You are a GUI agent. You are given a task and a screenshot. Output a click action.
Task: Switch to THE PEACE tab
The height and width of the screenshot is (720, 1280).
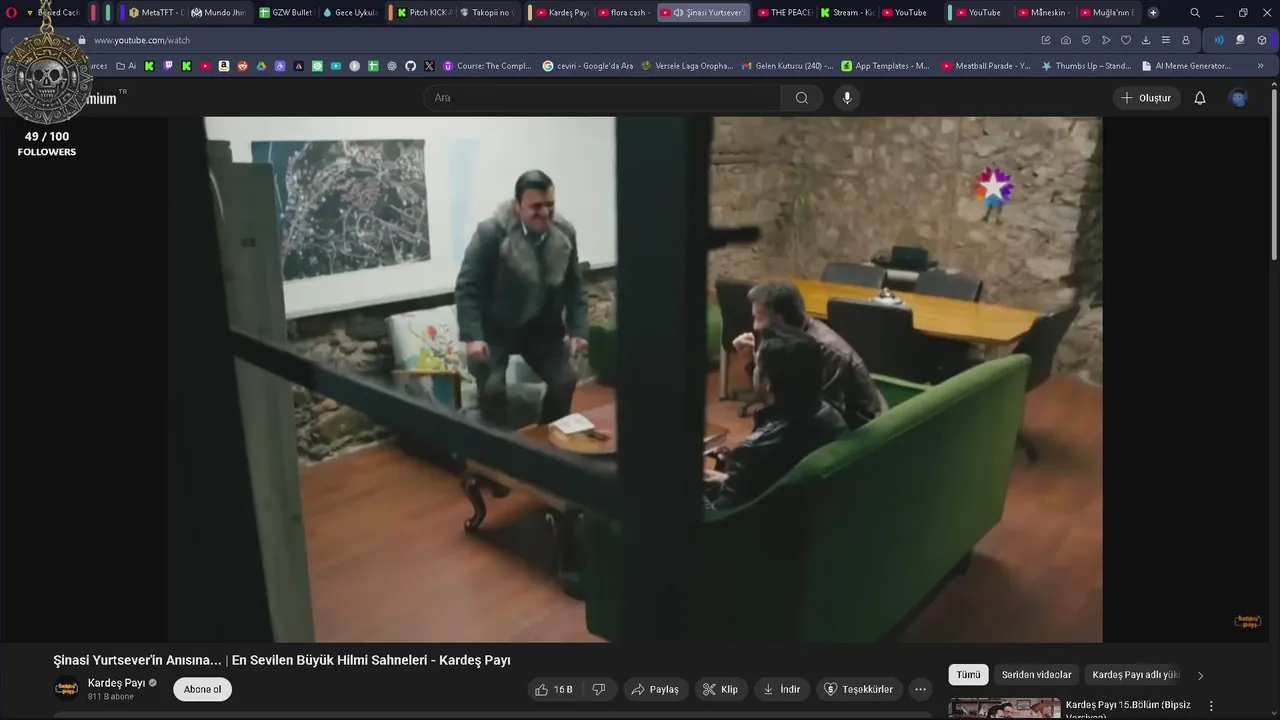click(784, 13)
